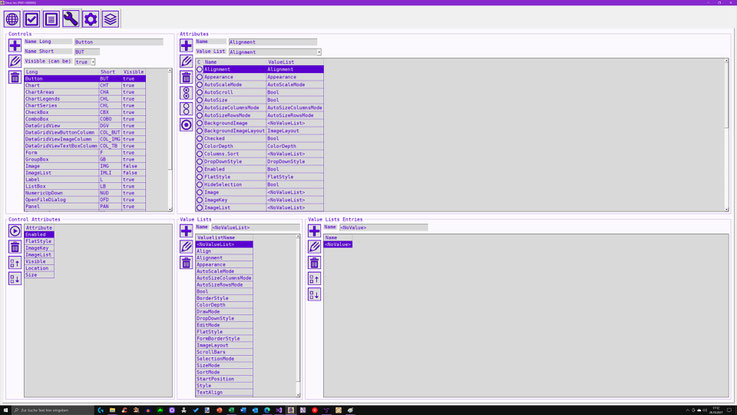Switch to the list document tab icon
737x415 pixels.
(51, 19)
